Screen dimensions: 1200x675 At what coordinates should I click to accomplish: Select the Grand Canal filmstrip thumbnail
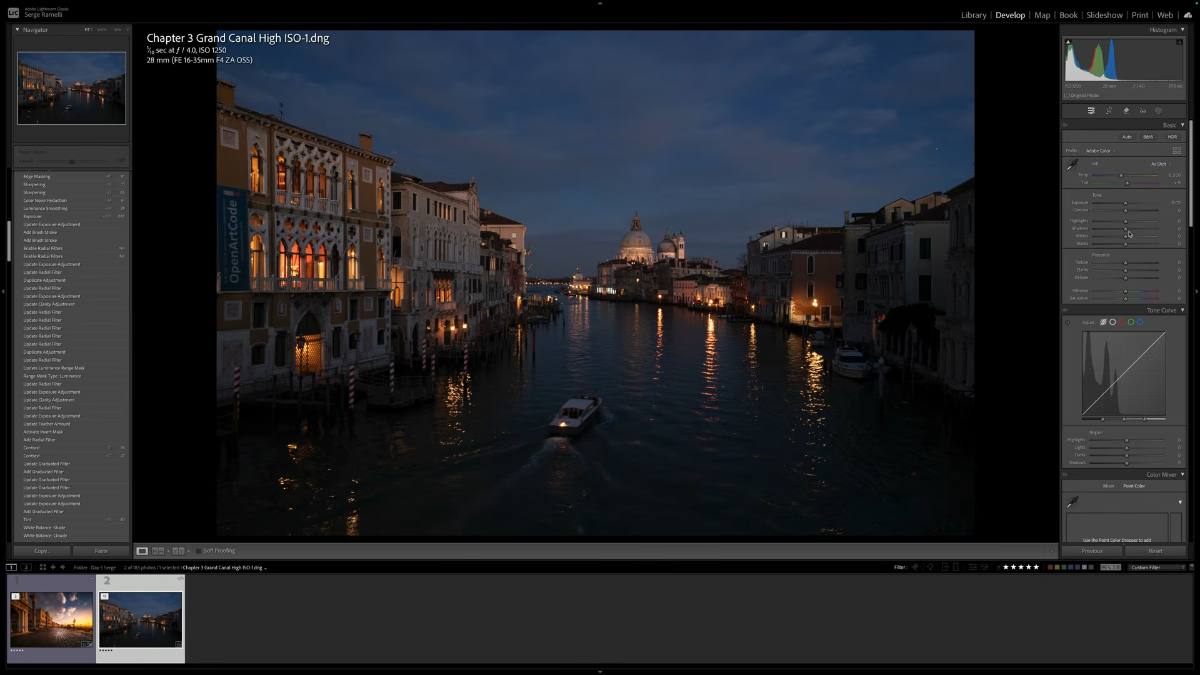click(x=141, y=619)
